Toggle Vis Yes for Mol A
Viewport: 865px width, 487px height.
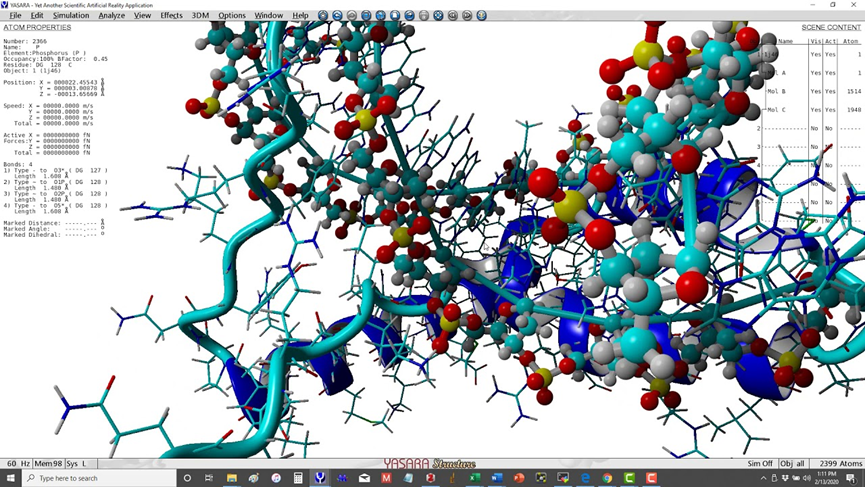[x=815, y=73]
